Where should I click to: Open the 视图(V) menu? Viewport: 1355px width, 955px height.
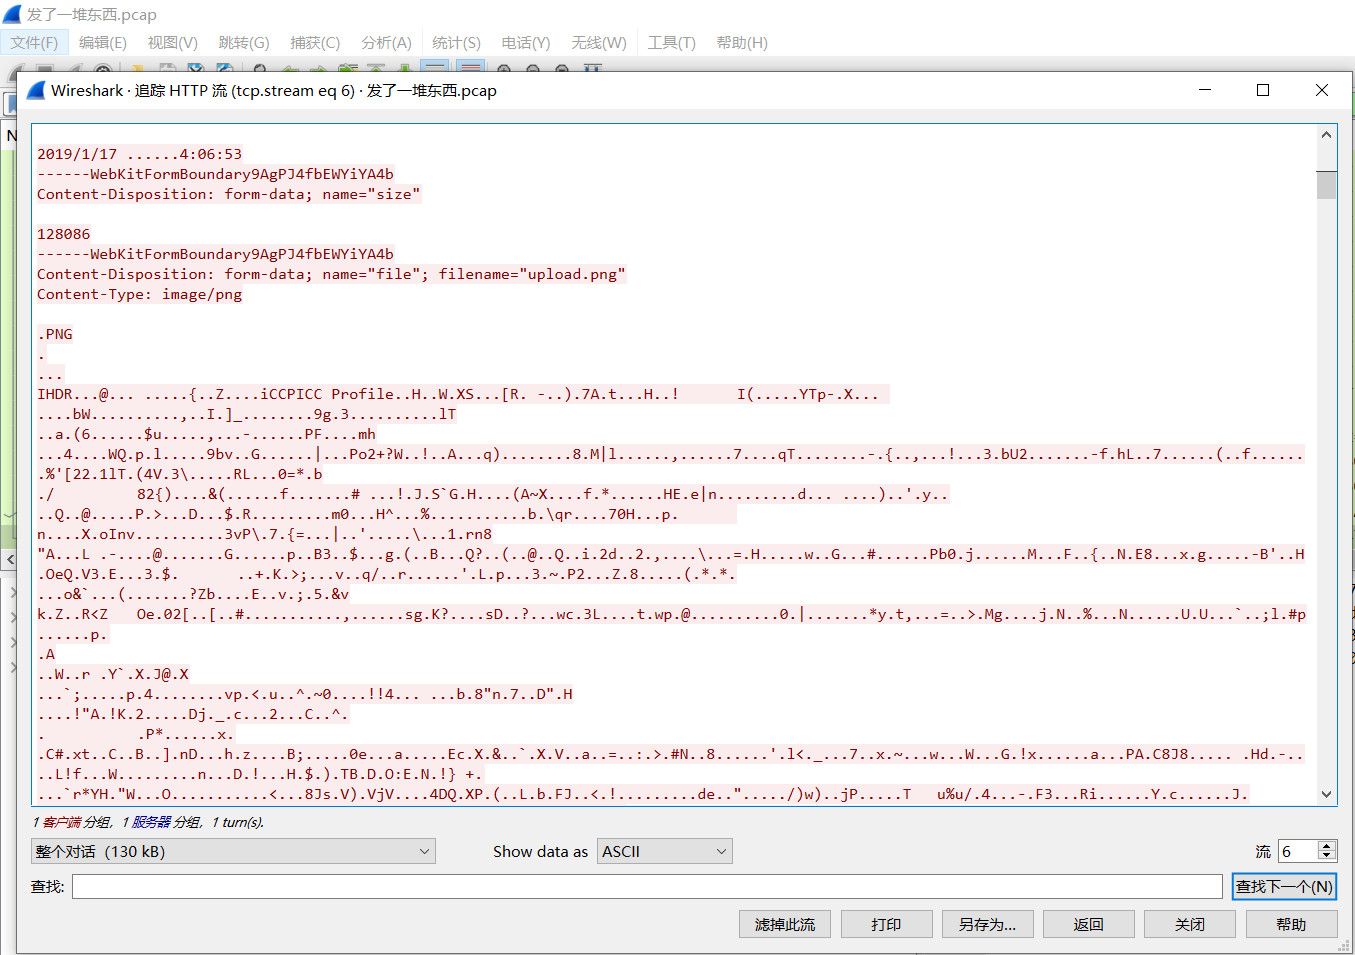[x=173, y=42]
